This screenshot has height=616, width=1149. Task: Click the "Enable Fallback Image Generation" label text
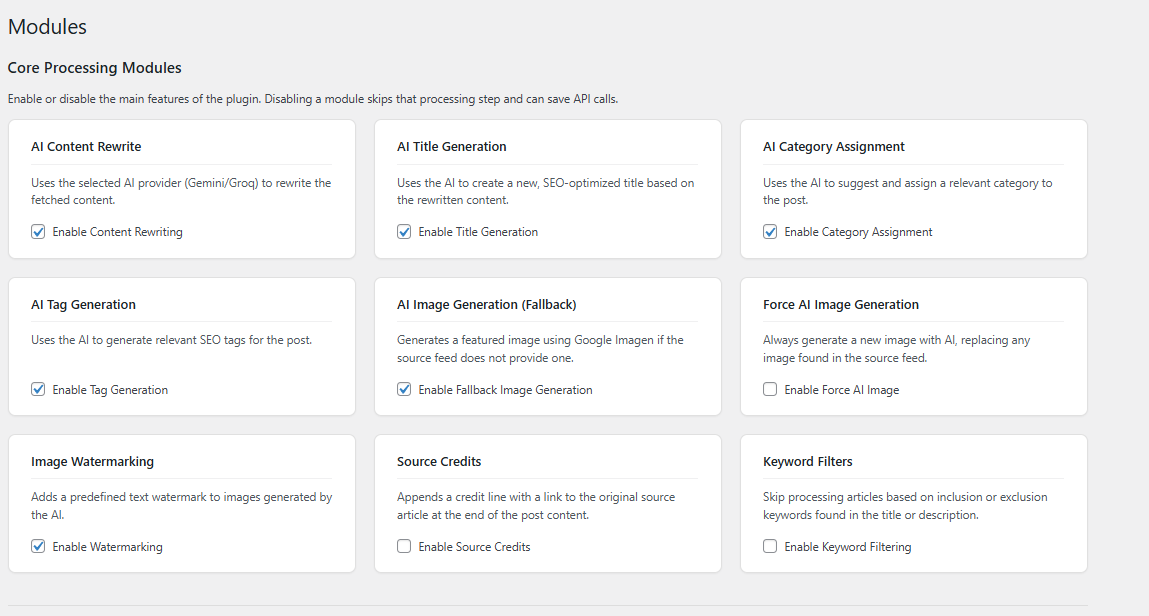[x=505, y=390]
